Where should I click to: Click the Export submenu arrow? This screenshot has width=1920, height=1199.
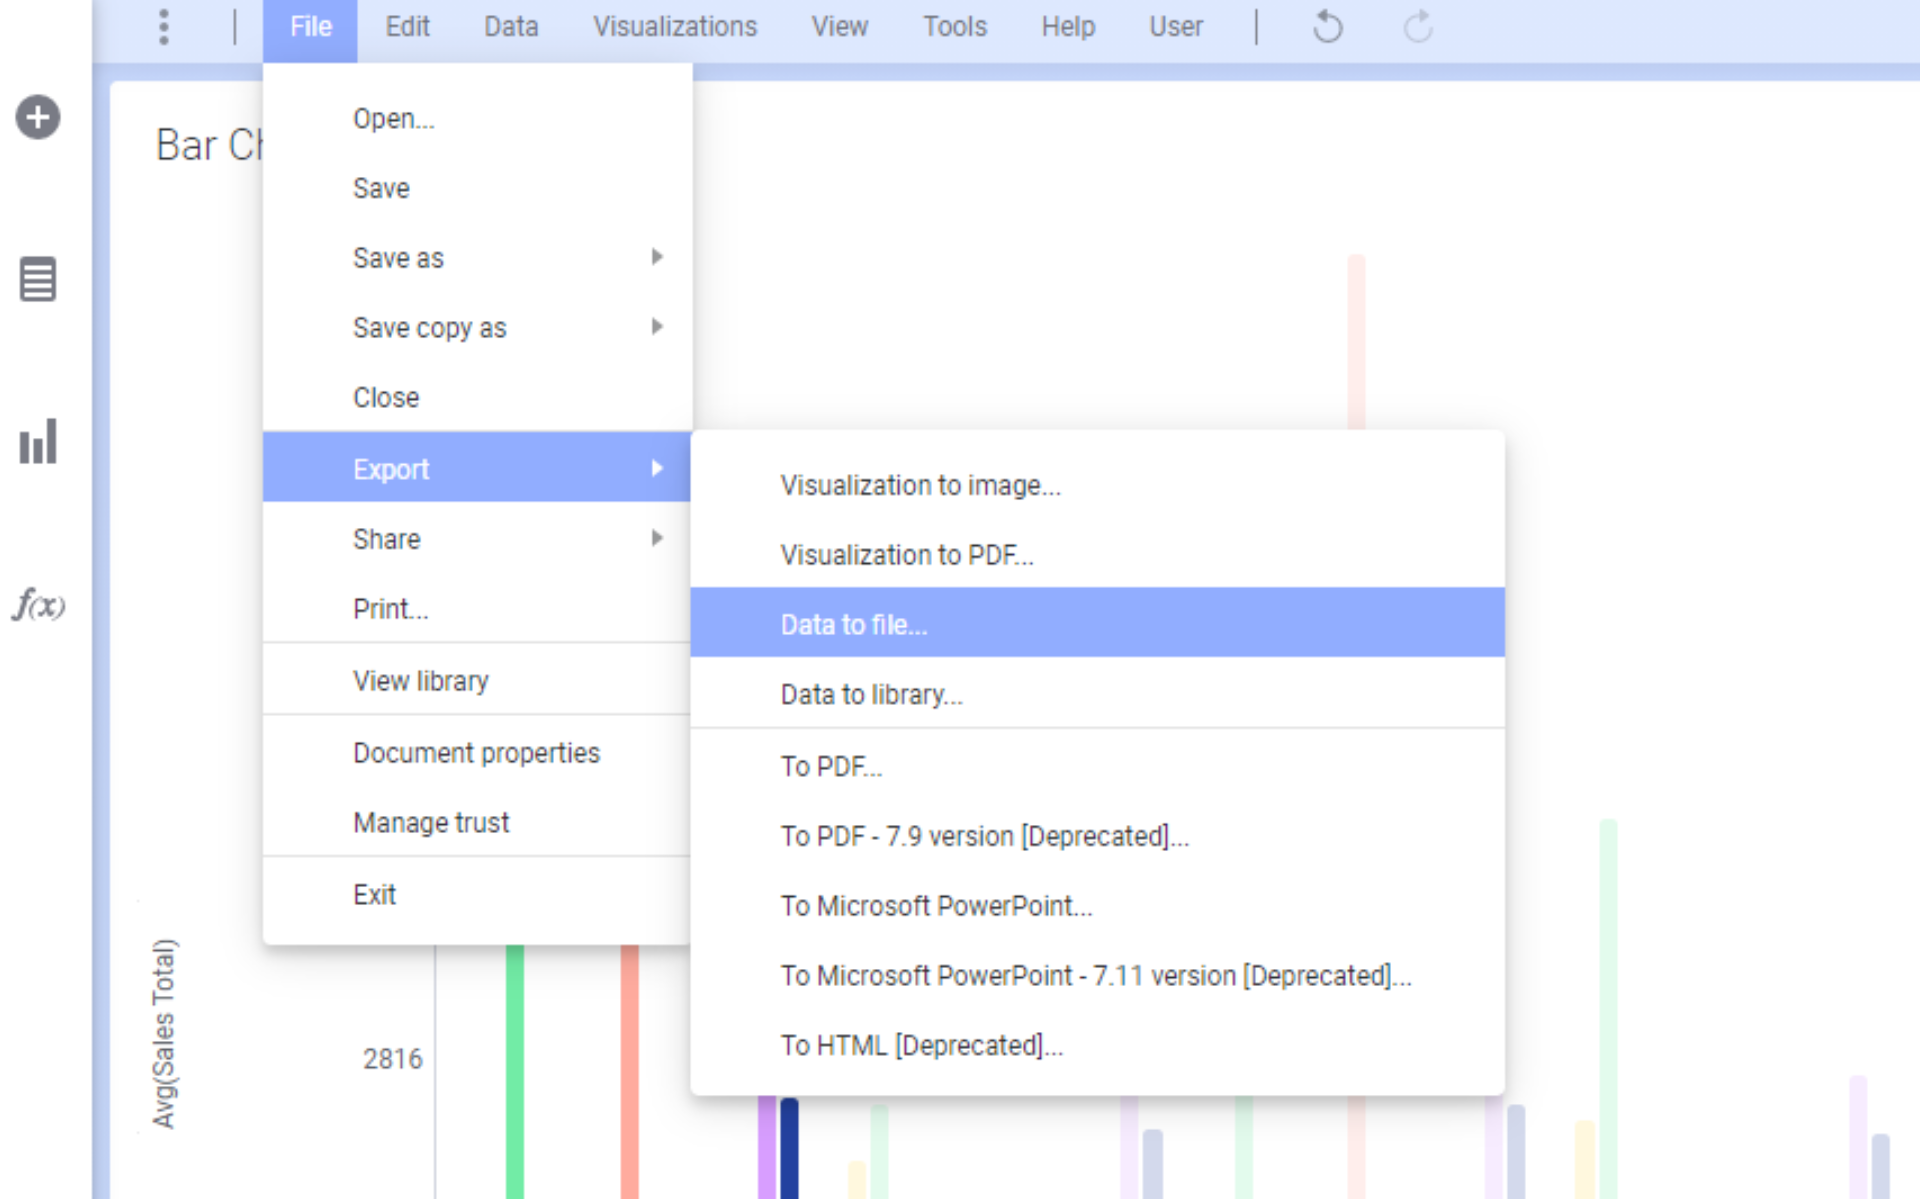coord(657,468)
